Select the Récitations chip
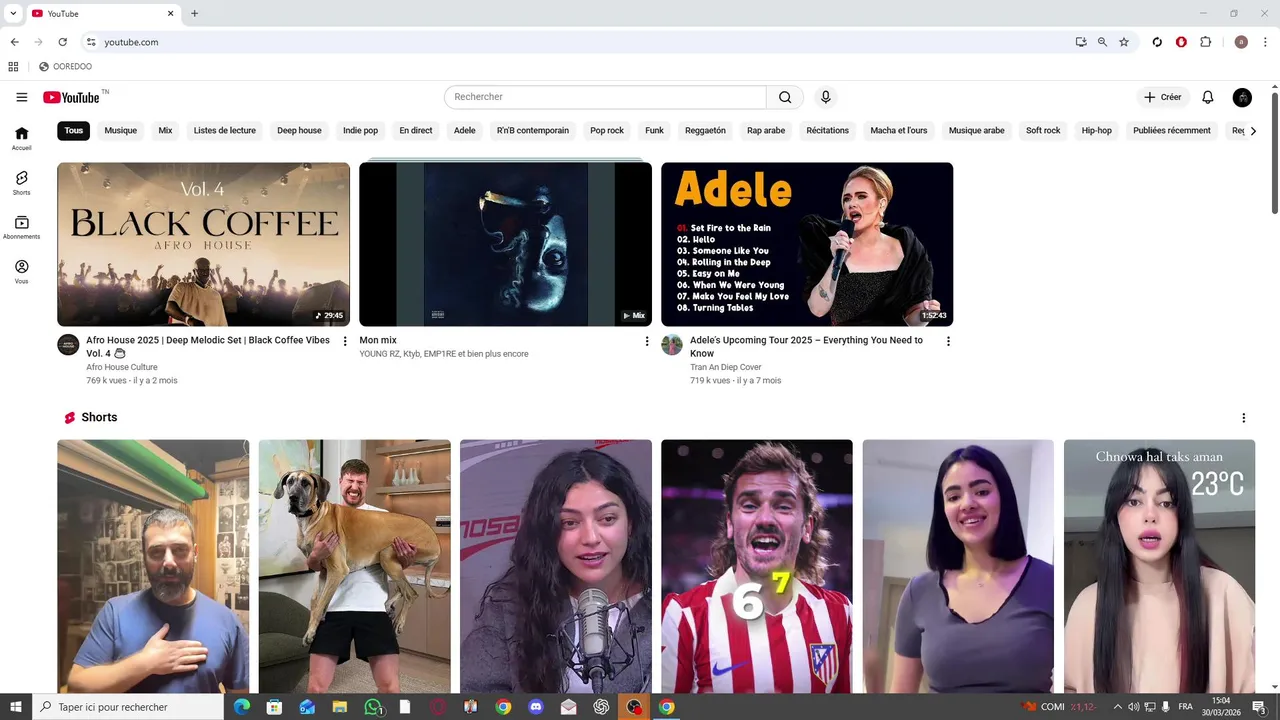The height and width of the screenshot is (720, 1280). (828, 130)
